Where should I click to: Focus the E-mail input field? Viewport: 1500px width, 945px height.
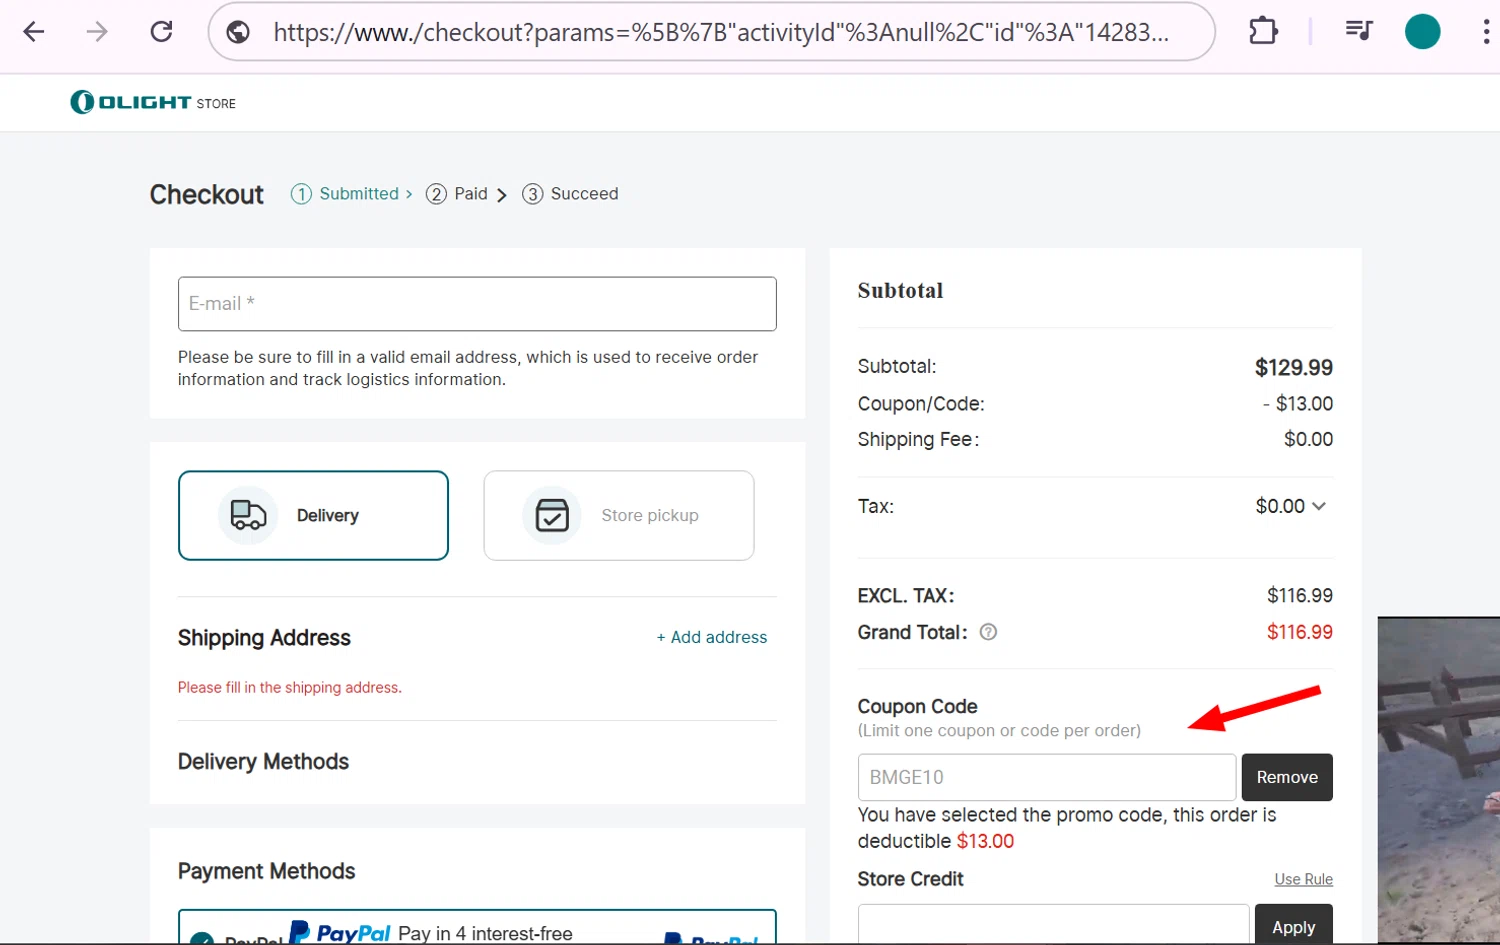coord(477,304)
